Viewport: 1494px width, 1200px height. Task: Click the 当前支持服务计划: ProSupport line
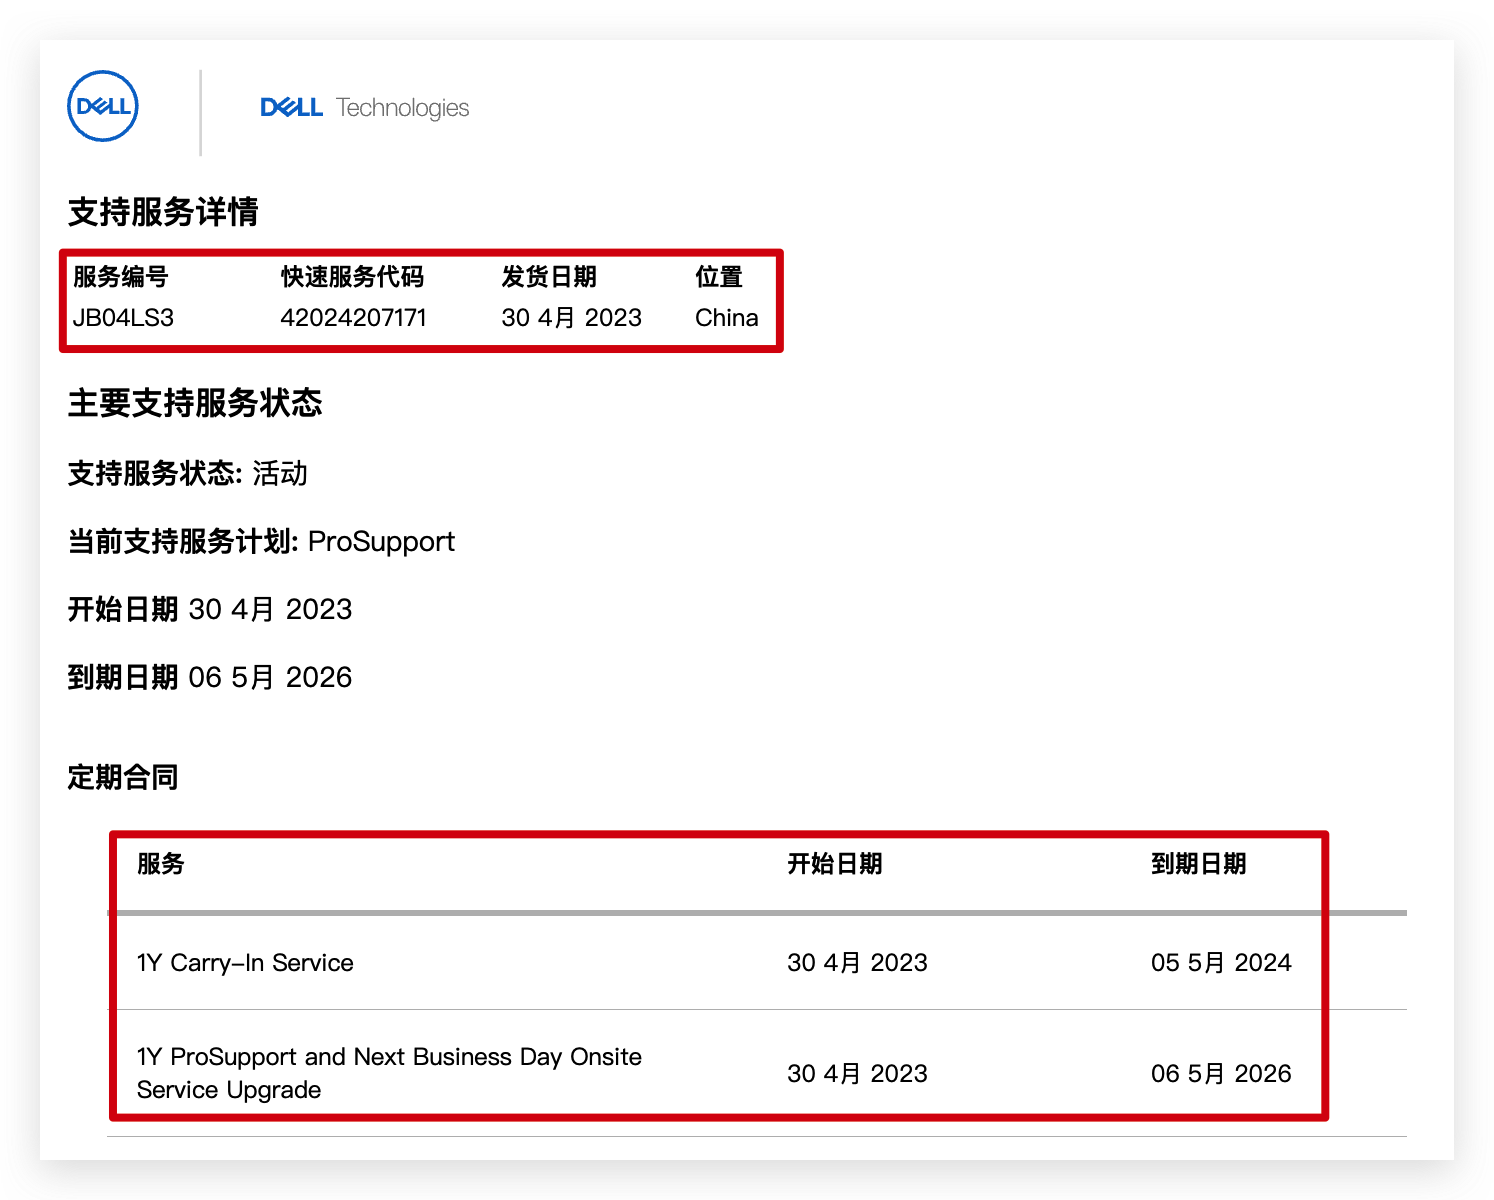click(261, 541)
